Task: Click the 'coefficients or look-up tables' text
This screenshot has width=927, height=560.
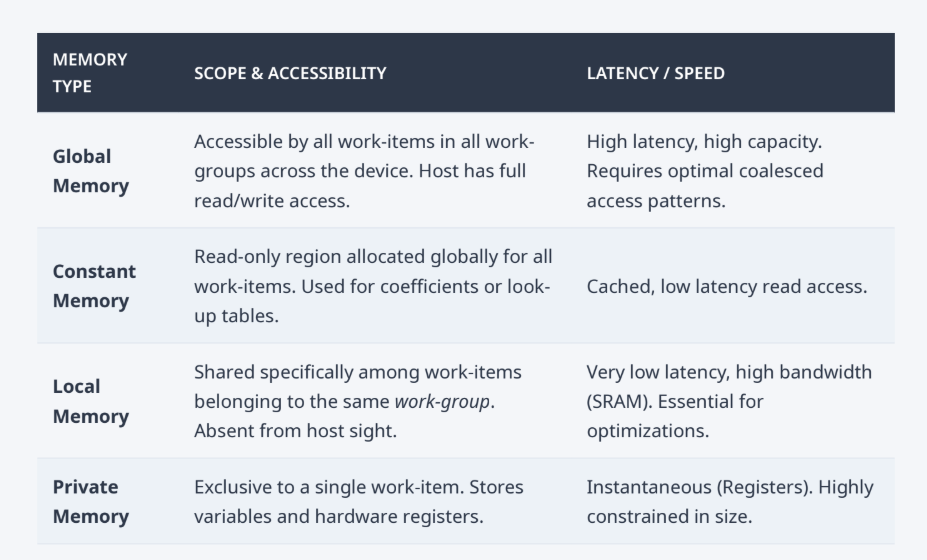Action: 372,301
